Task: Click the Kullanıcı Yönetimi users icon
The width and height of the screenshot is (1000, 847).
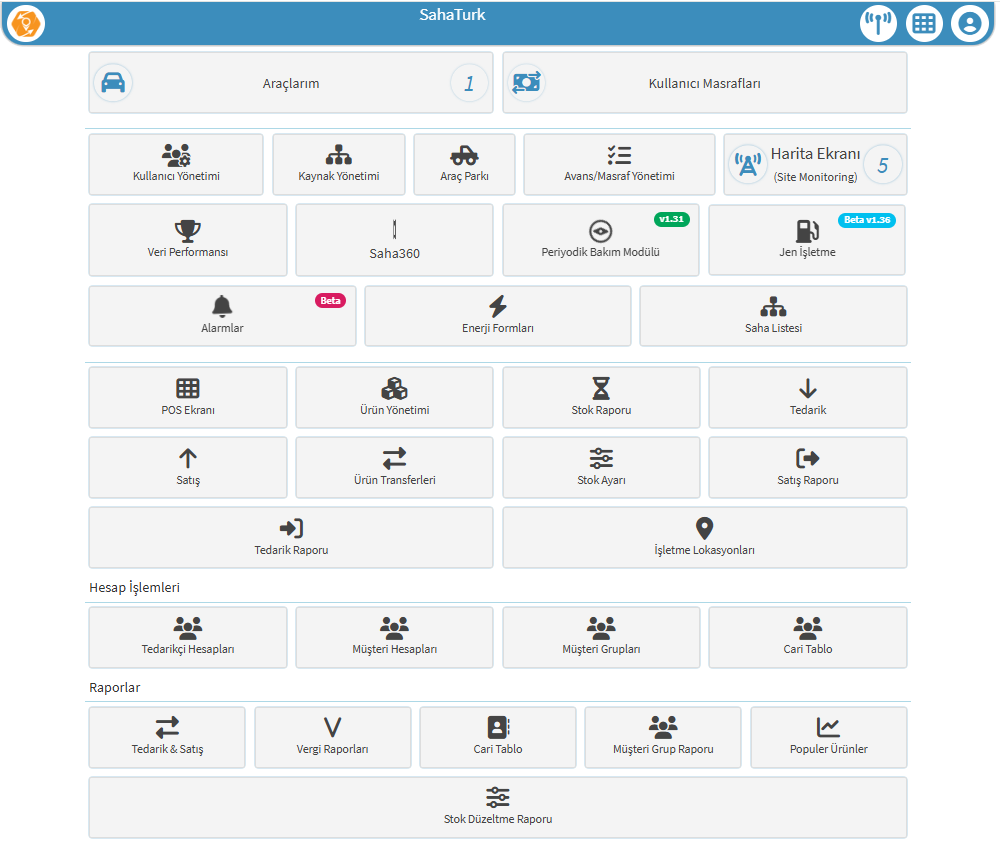Action: coord(176,155)
